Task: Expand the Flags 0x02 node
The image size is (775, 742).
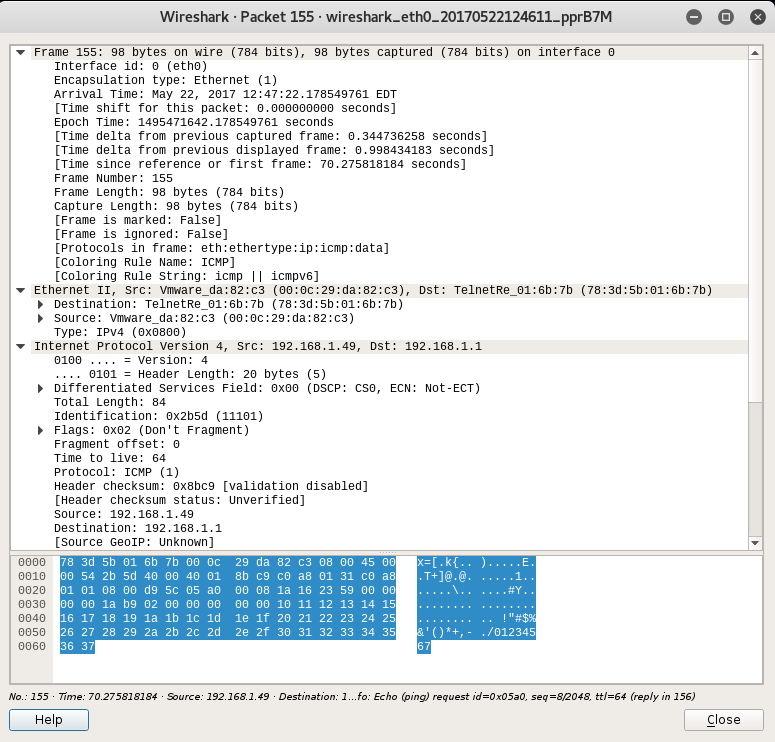Action: [41, 430]
